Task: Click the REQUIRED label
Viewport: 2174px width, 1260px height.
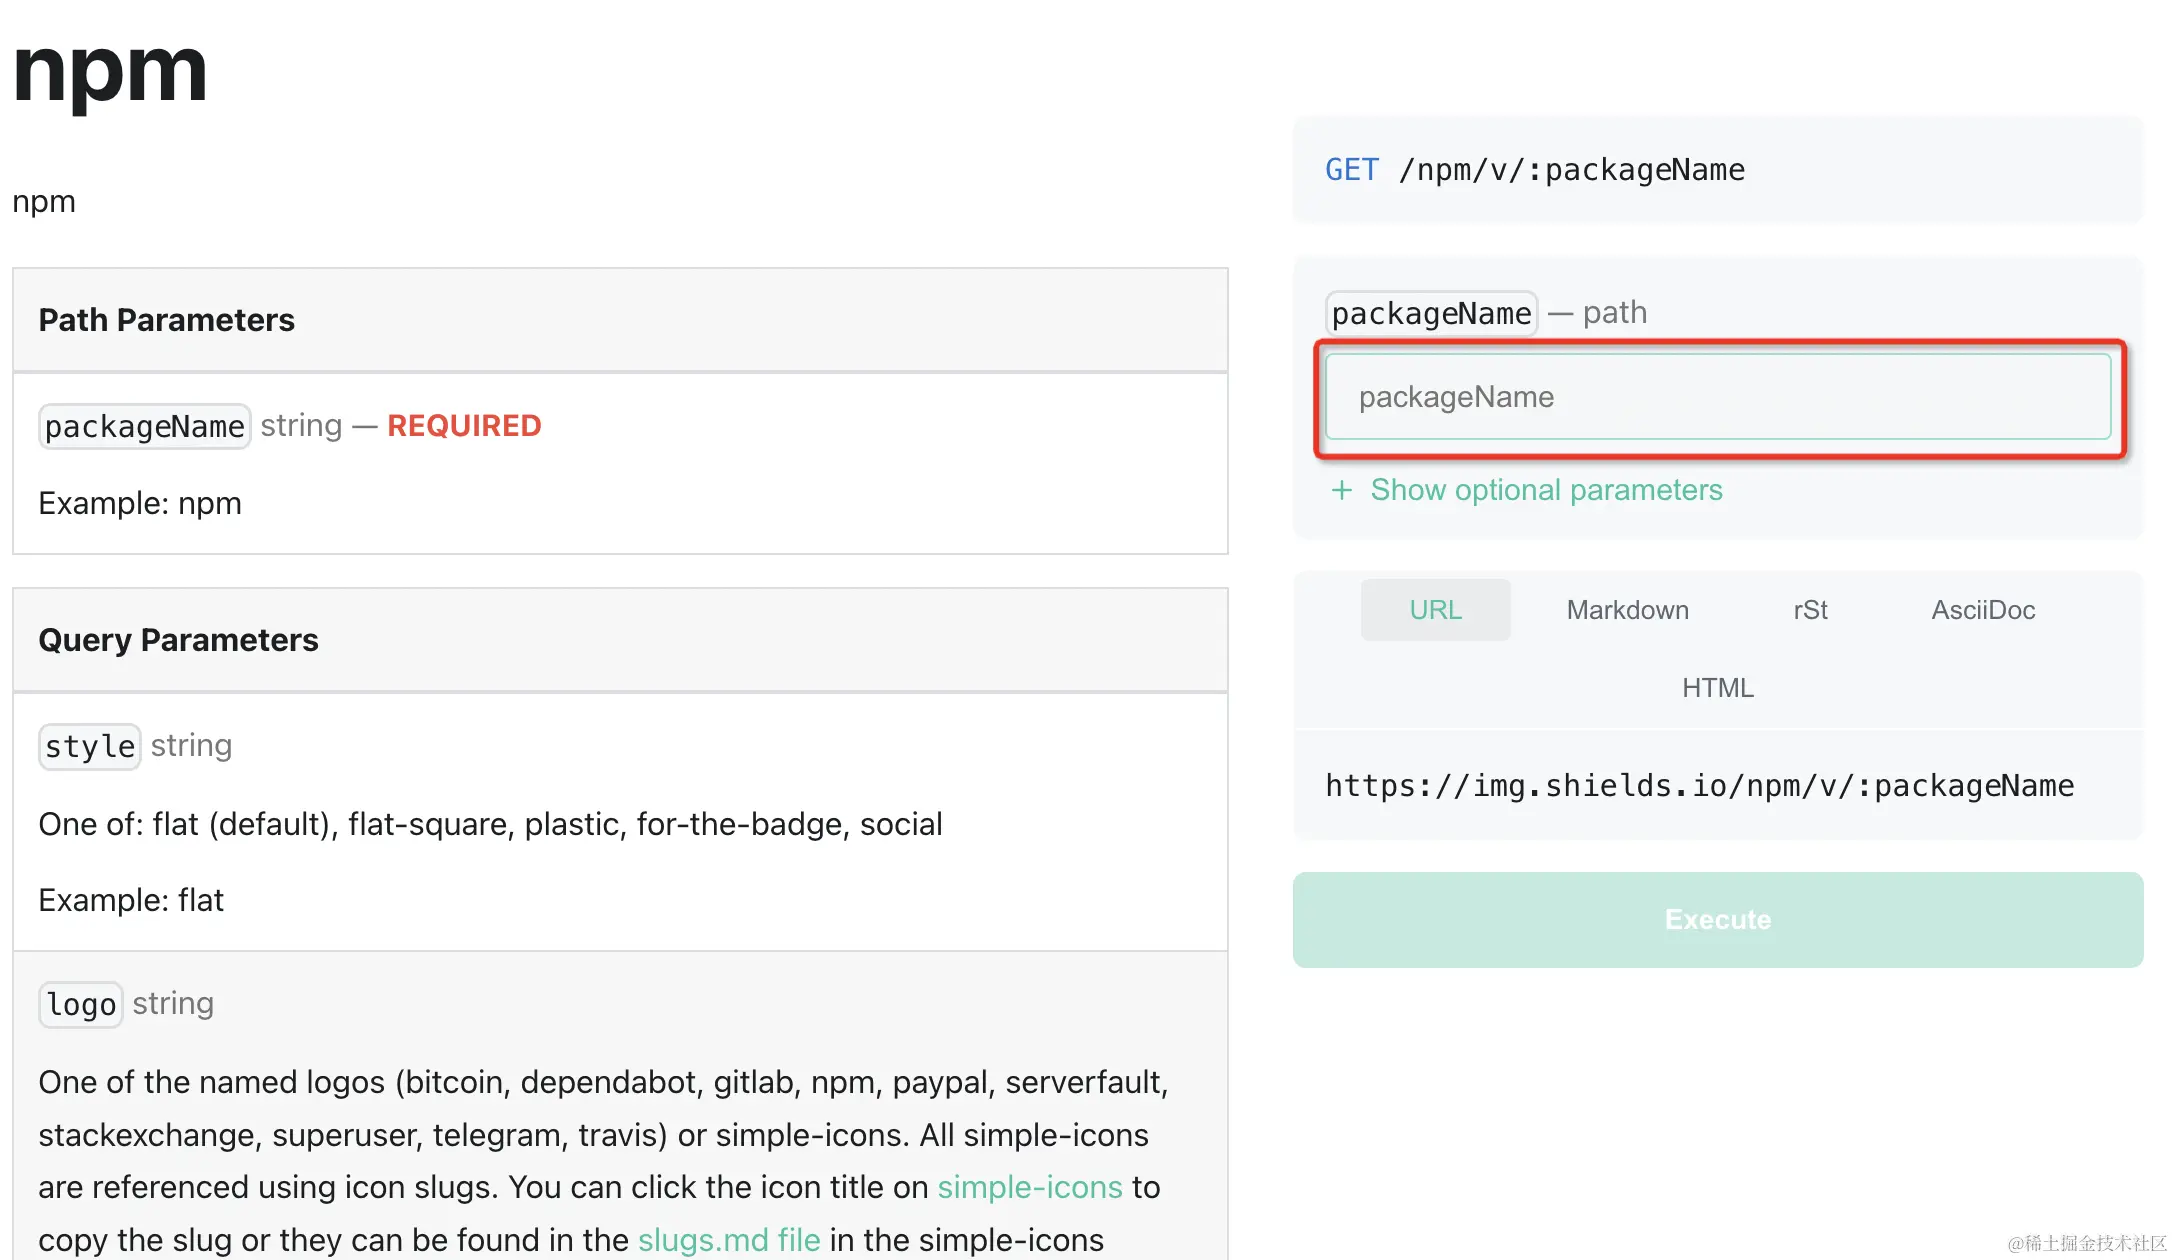Action: click(464, 426)
